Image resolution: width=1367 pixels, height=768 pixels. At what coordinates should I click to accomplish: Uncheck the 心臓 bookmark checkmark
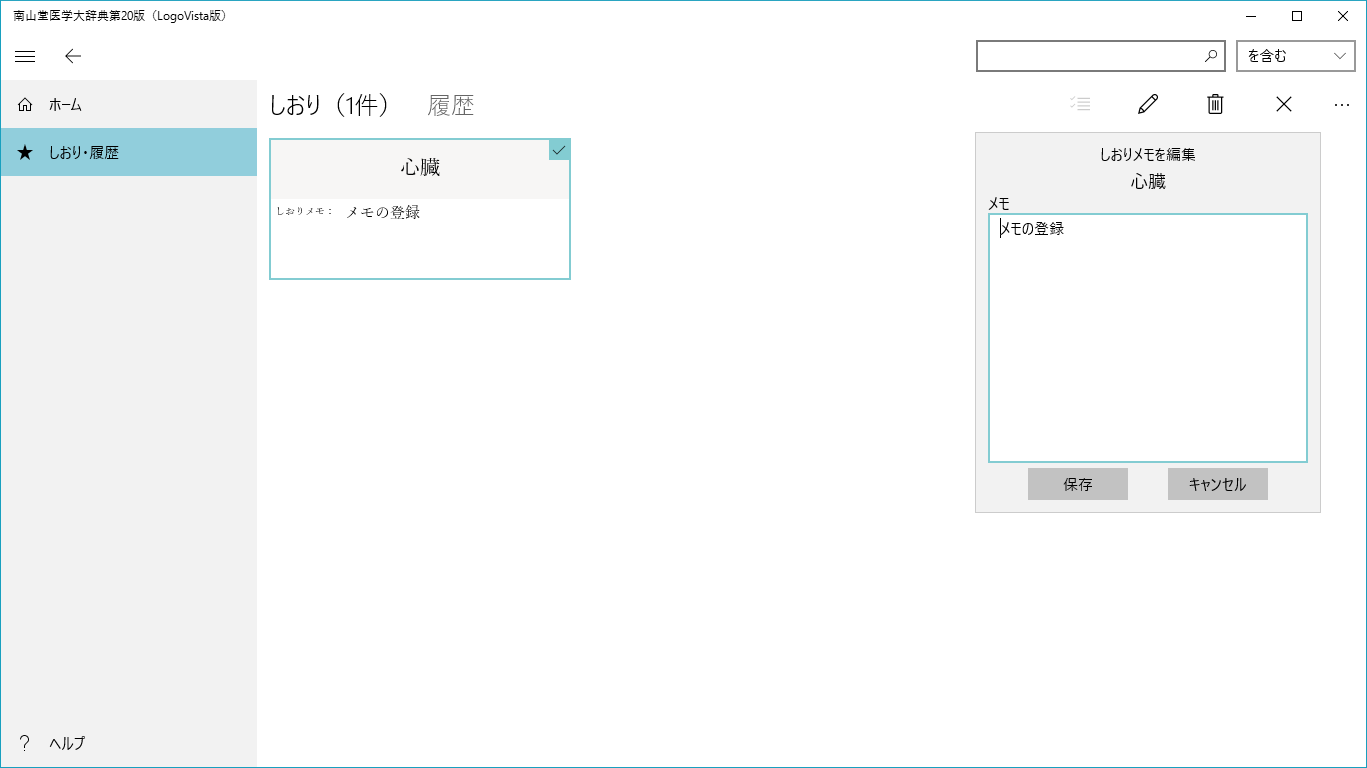point(559,150)
